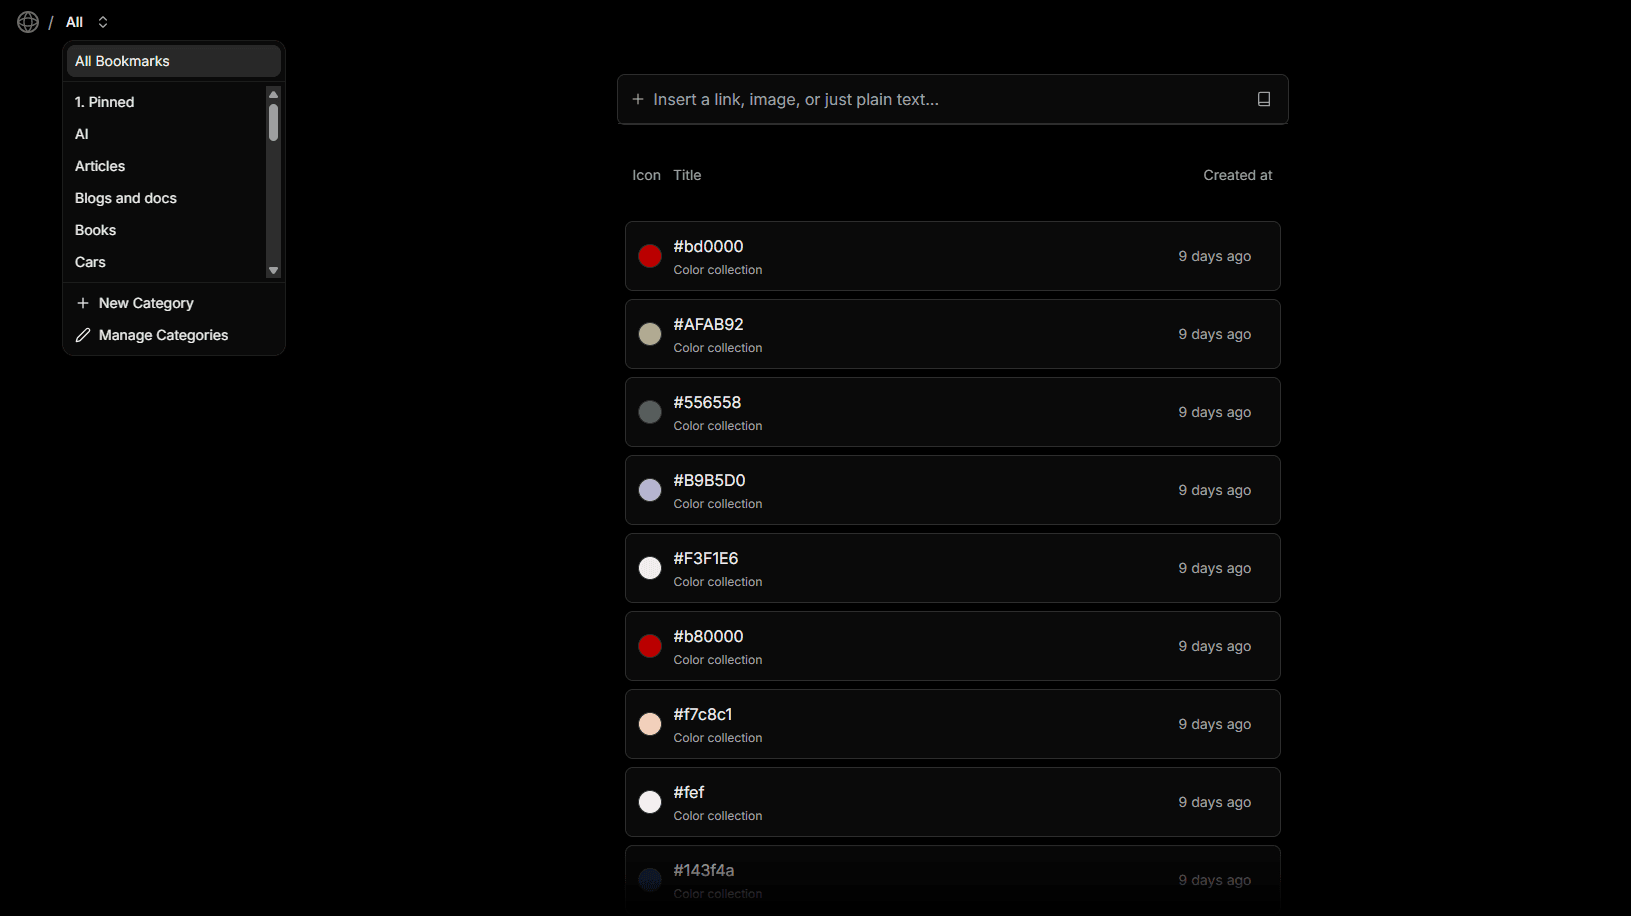This screenshot has height=916, width=1631.
Task: Click the pencil icon for Manage Categories
Action: coord(83,335)
